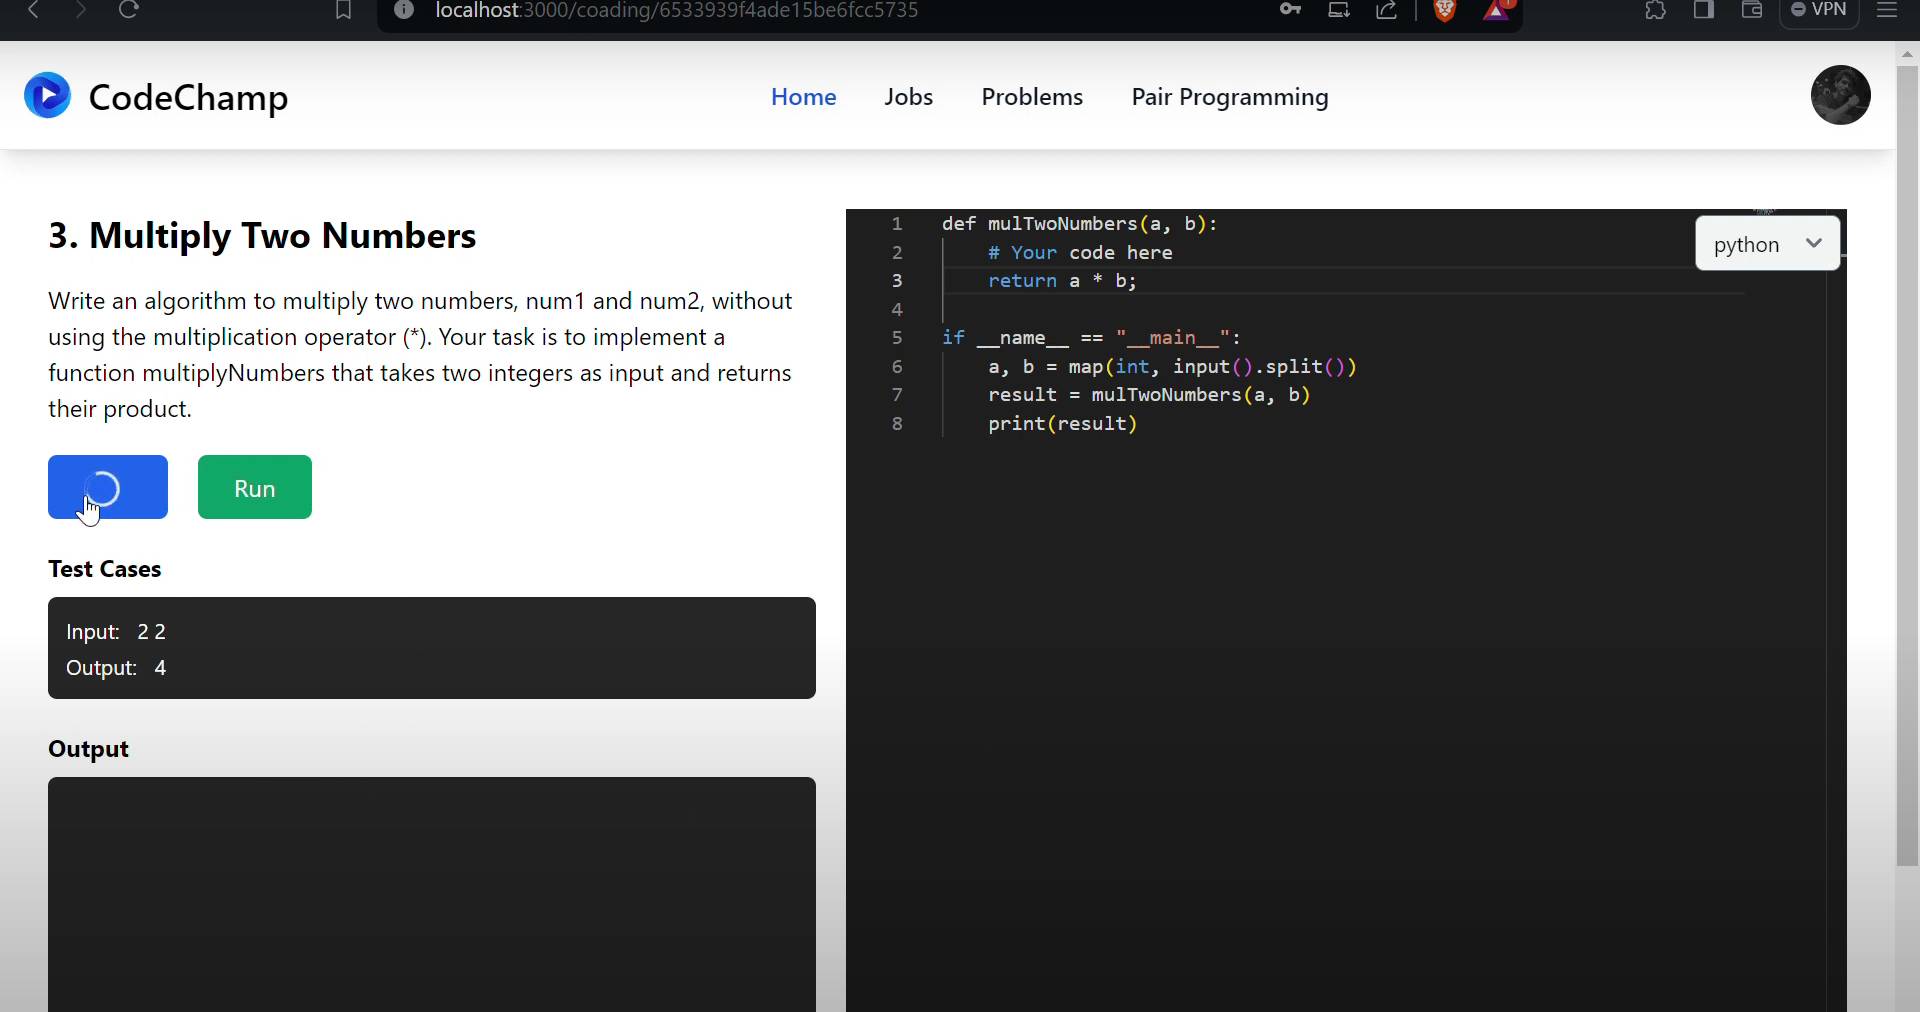Click the 'Test Cases' heading
This screenshot has height=1012, width=1920.
coord(105,569)
